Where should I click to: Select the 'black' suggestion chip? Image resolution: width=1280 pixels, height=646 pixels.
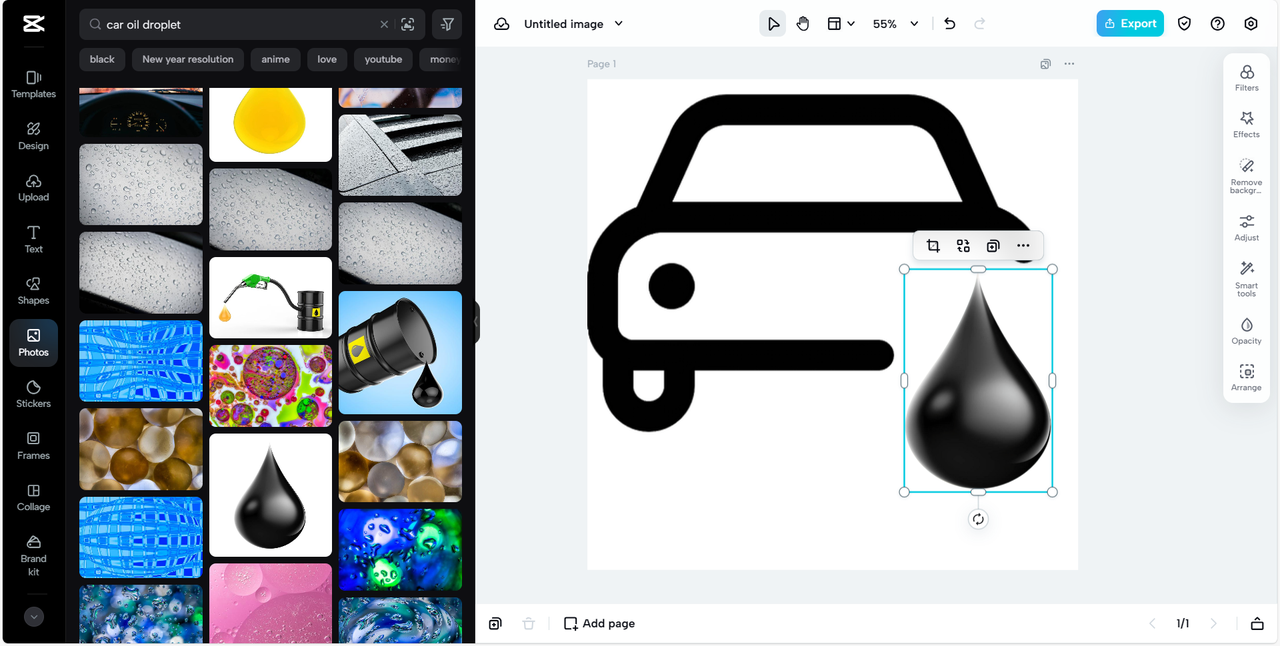coord(102,59)
